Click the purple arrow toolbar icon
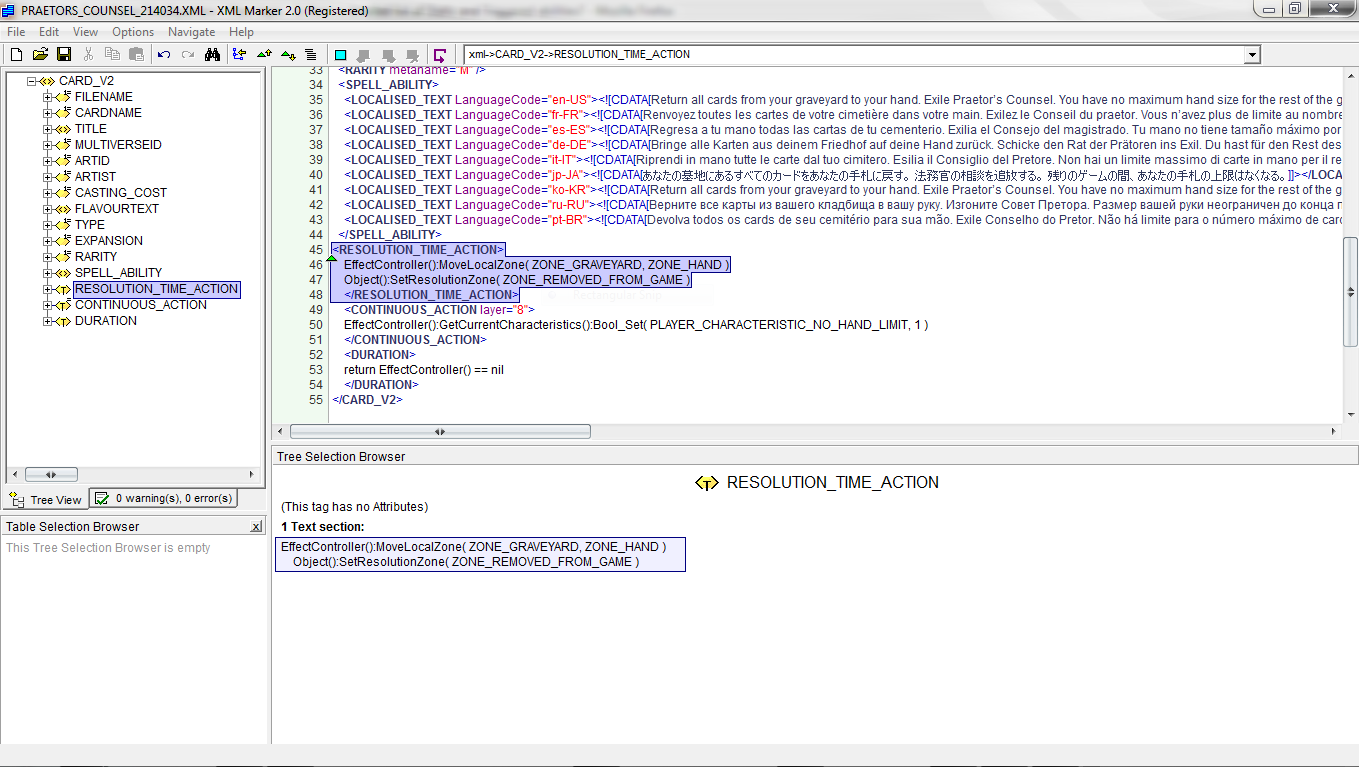 point(440,54)
